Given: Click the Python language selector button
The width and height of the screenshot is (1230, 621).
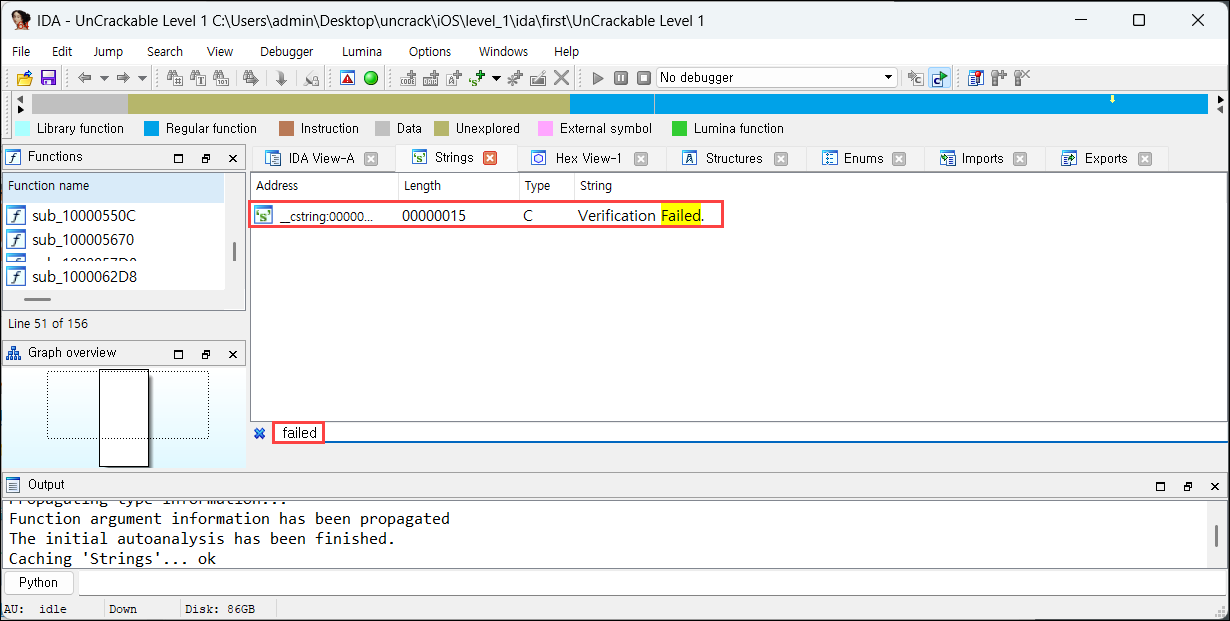Looking at the screenshot, I should point(38,582).
